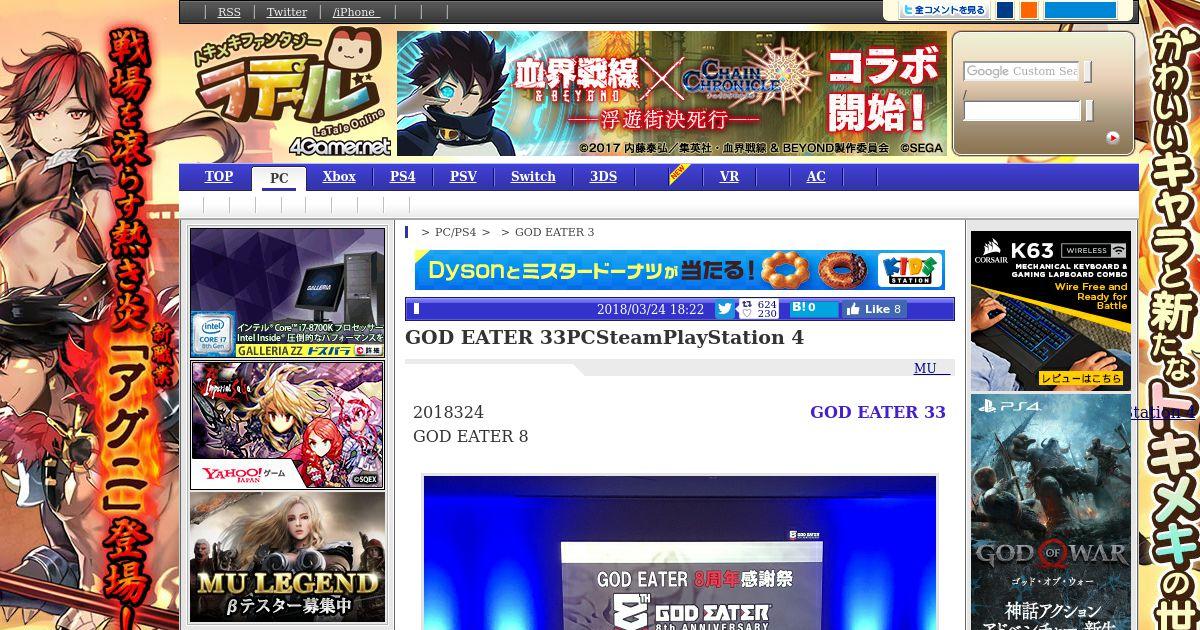The height and width of the screenshot is (630, 1200).
Task: Click the 全コメントを見る Twitter comments button
Action: (943, 10)
